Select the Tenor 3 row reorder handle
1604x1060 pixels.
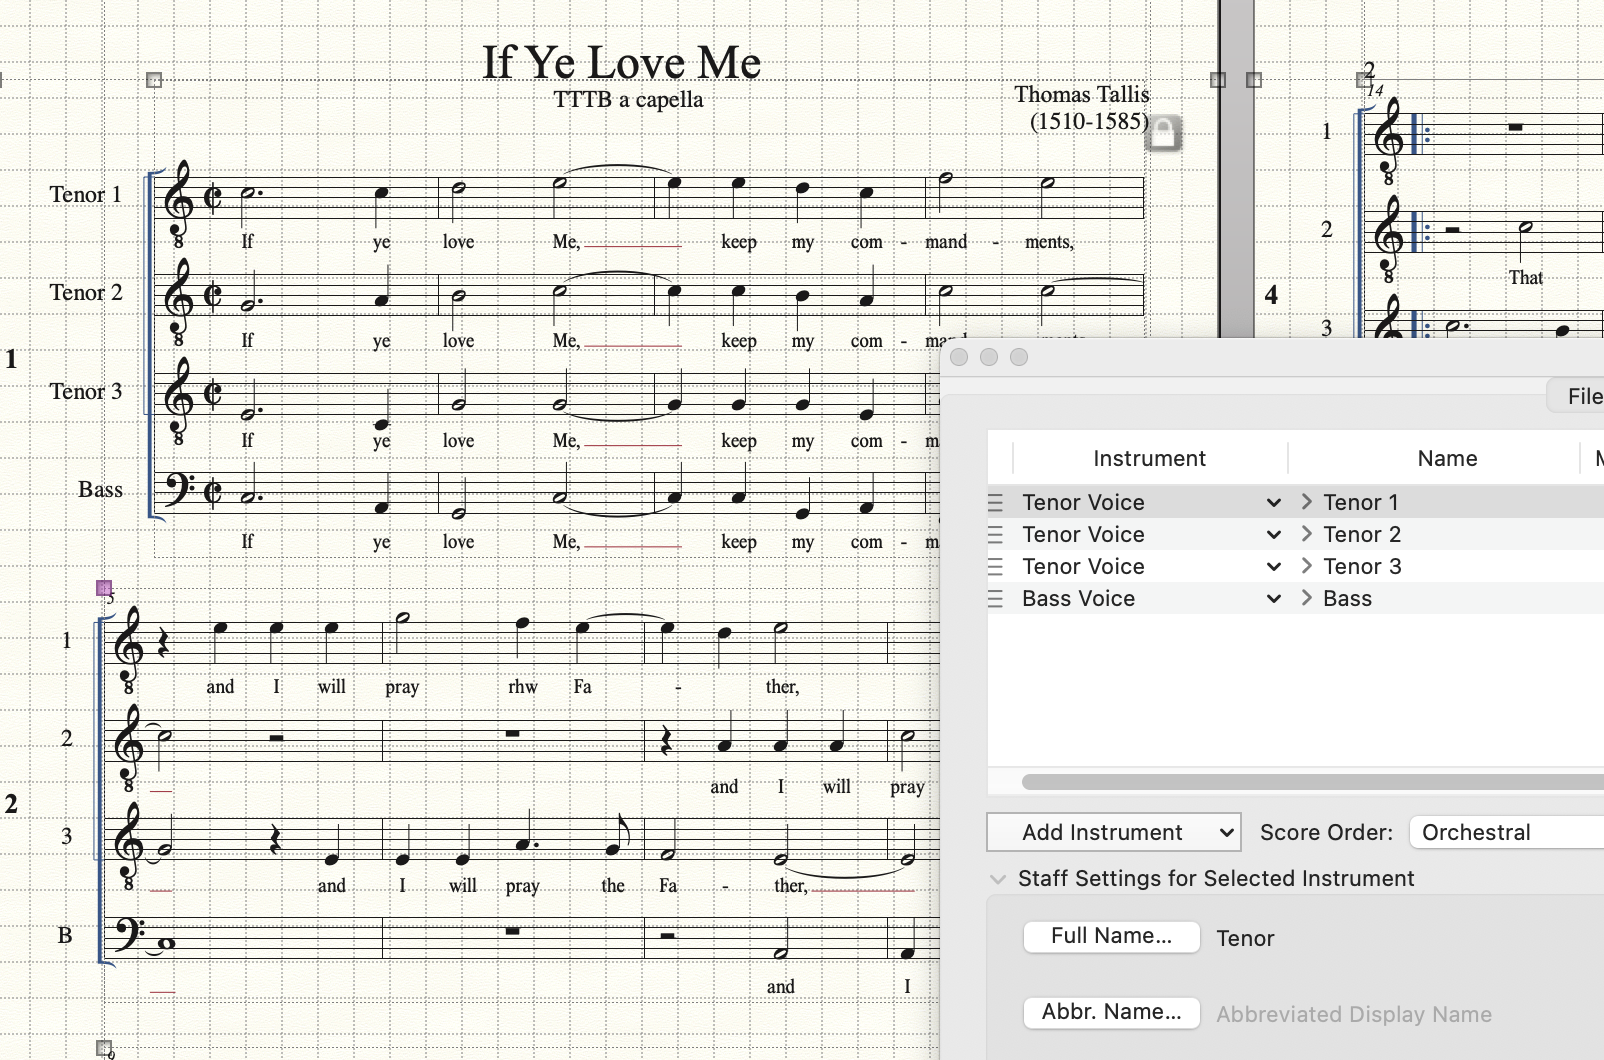(995, 567)
